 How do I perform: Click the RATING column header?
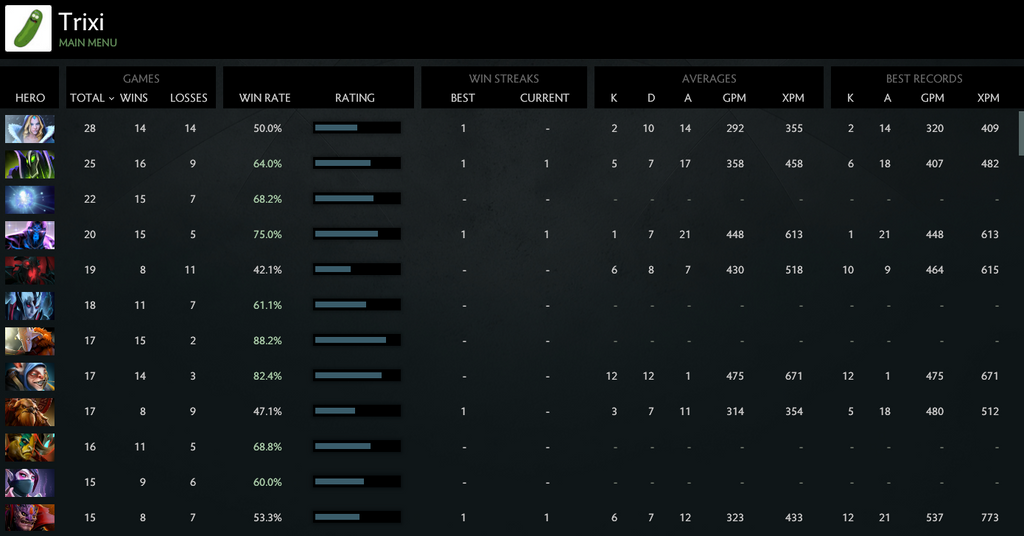point(355,98)
